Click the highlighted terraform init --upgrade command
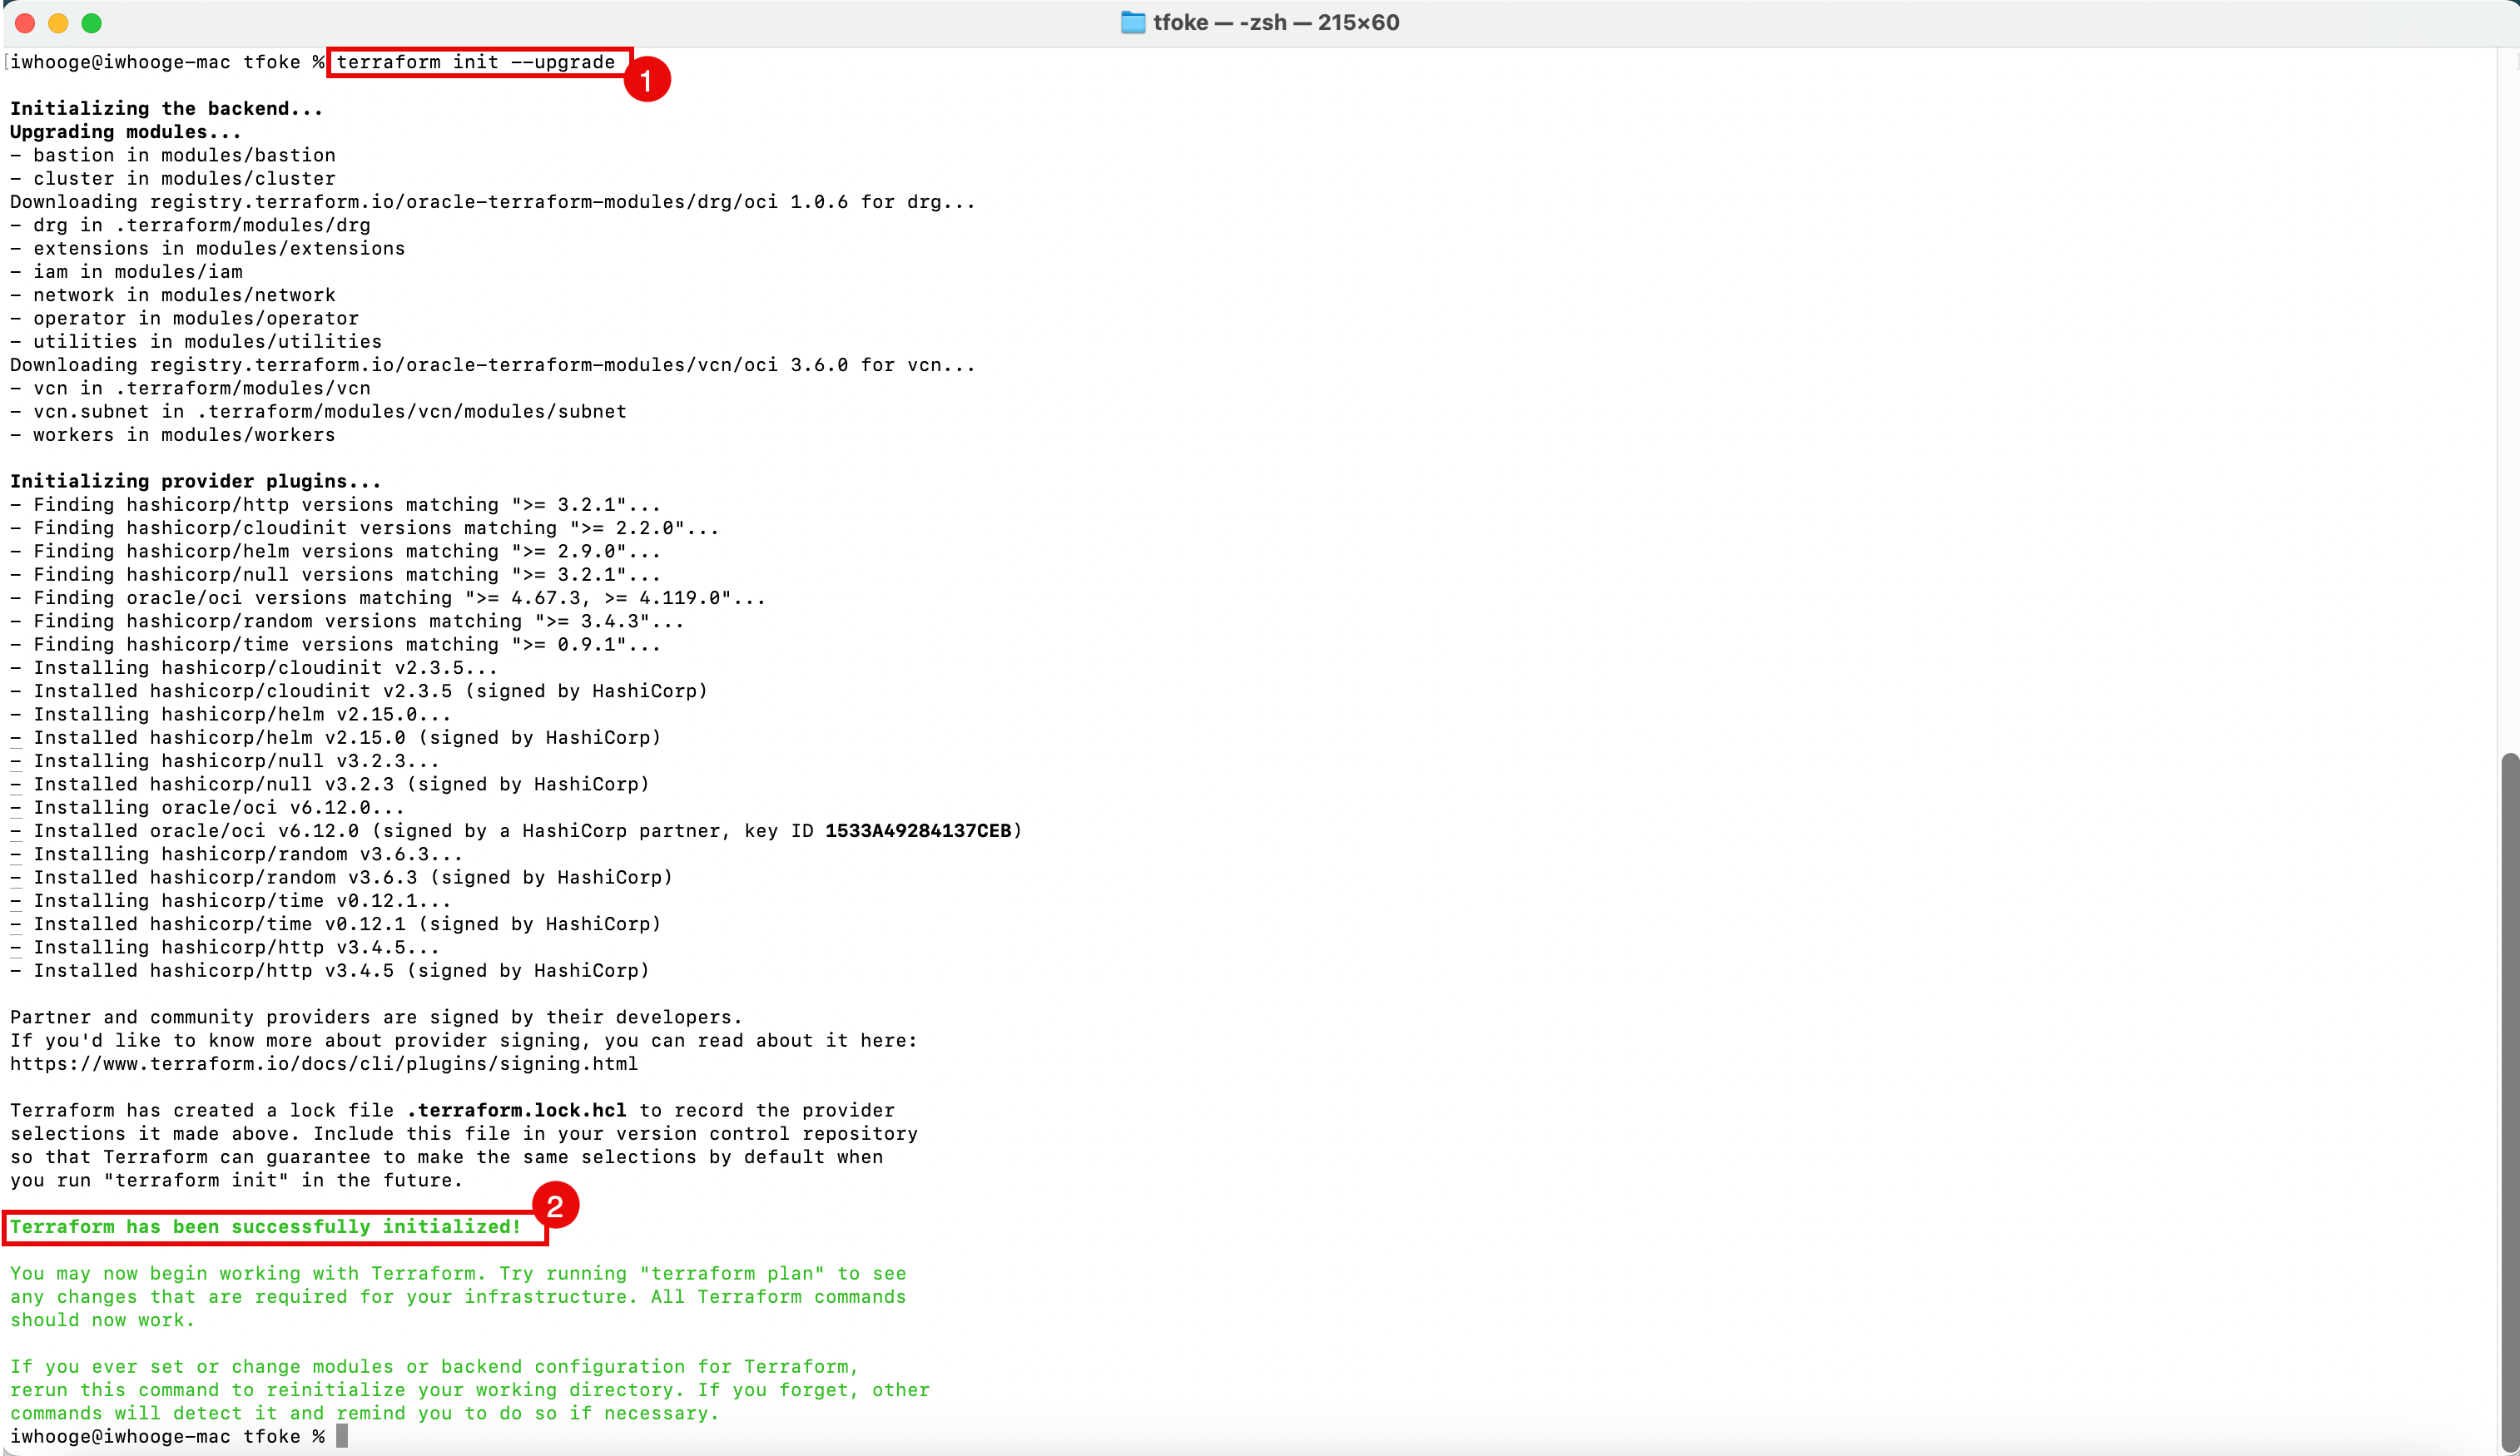 (x=476, y=62)
